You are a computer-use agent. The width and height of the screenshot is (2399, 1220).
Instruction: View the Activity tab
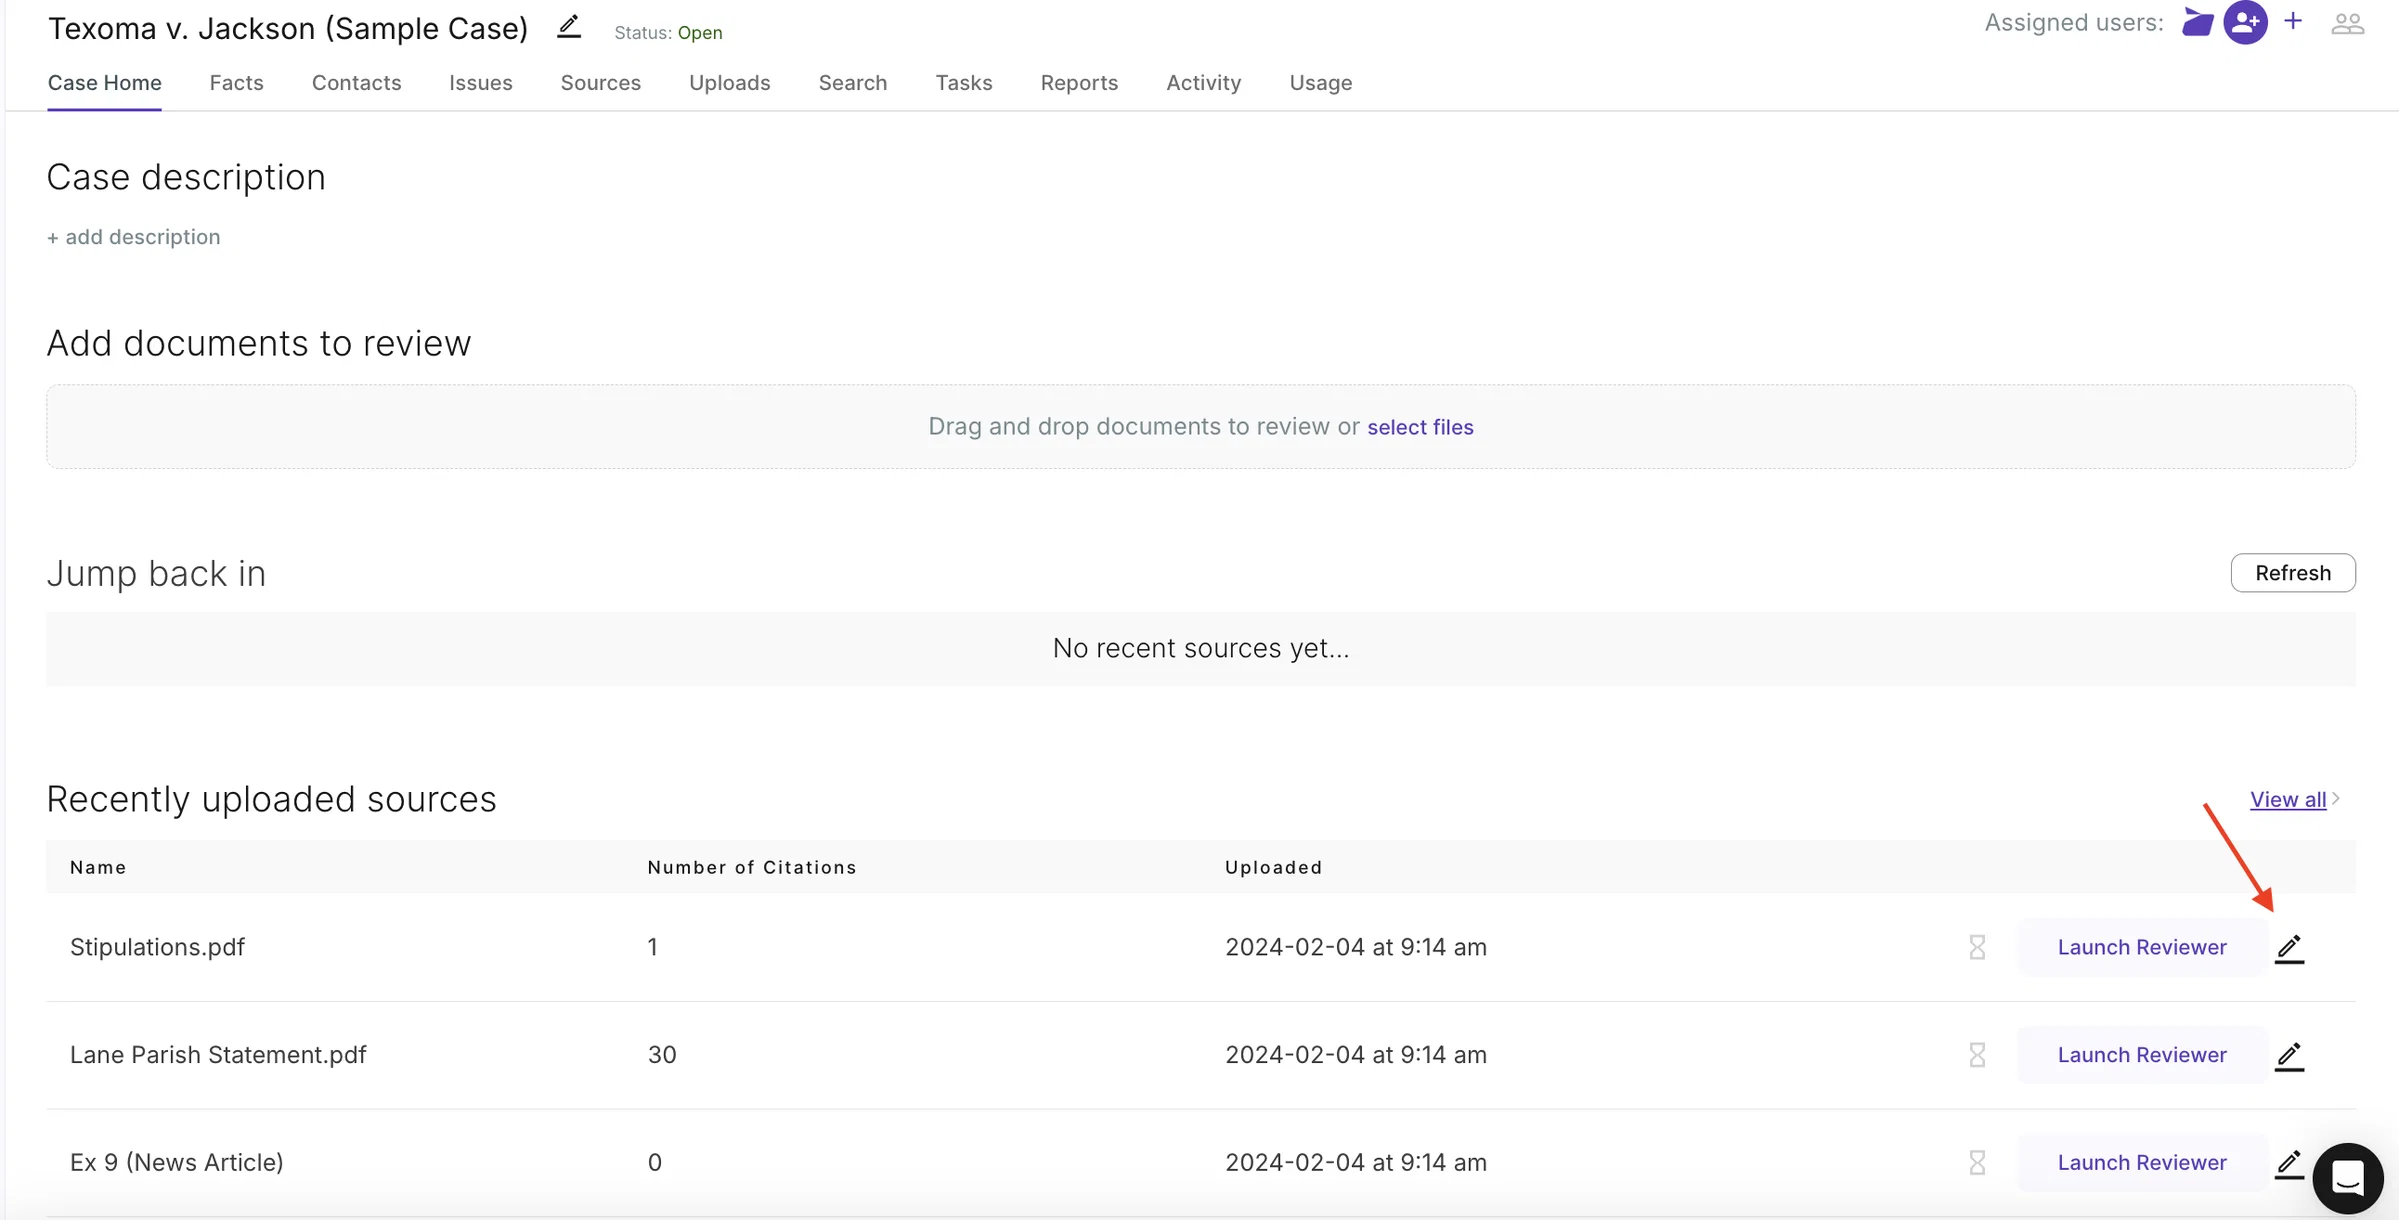click(x=1203, y=82)
